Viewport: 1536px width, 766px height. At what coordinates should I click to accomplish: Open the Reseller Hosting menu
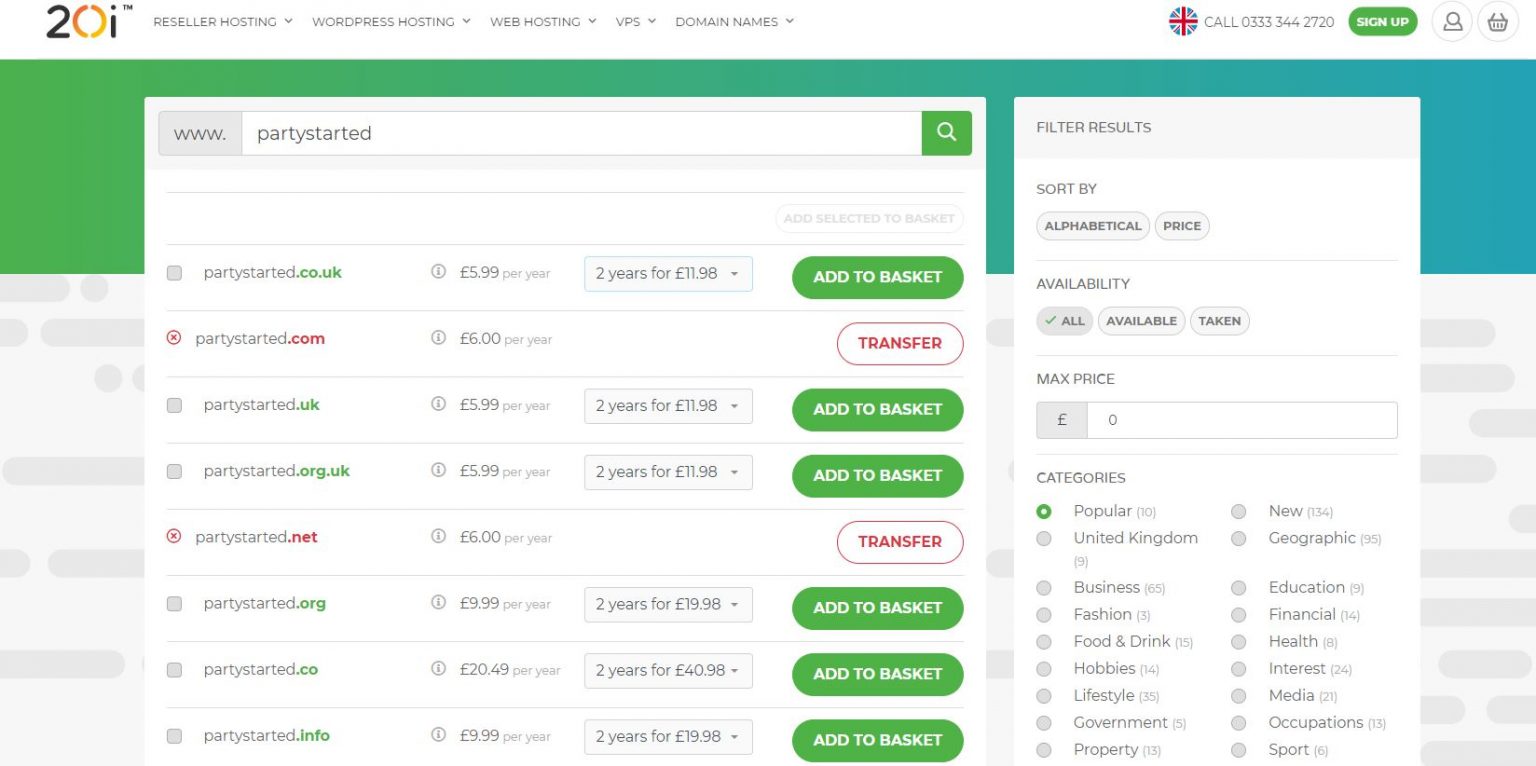(222, 21)
